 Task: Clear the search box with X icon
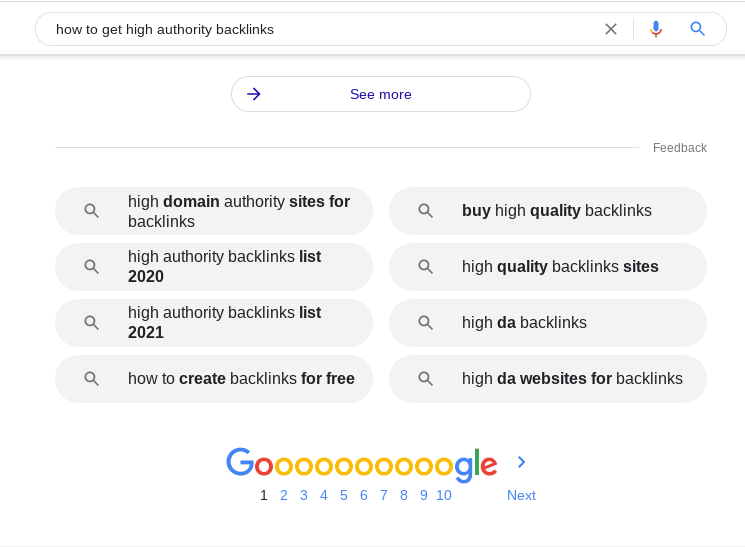pyautogui.click(x=611, y=29)
